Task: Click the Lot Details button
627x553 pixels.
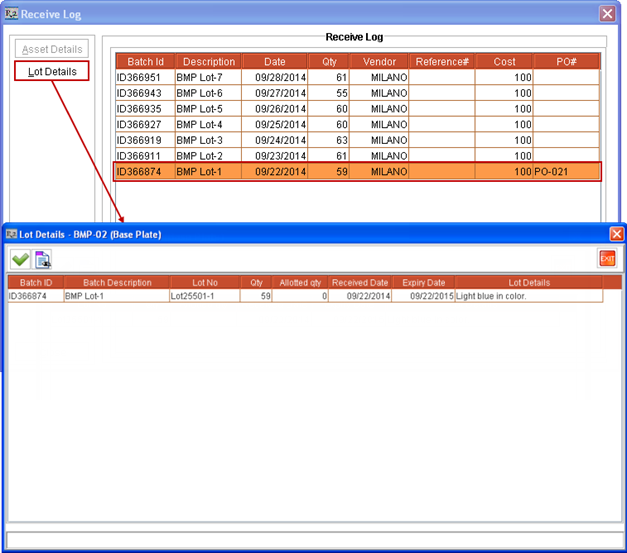Action: (52, 71)
